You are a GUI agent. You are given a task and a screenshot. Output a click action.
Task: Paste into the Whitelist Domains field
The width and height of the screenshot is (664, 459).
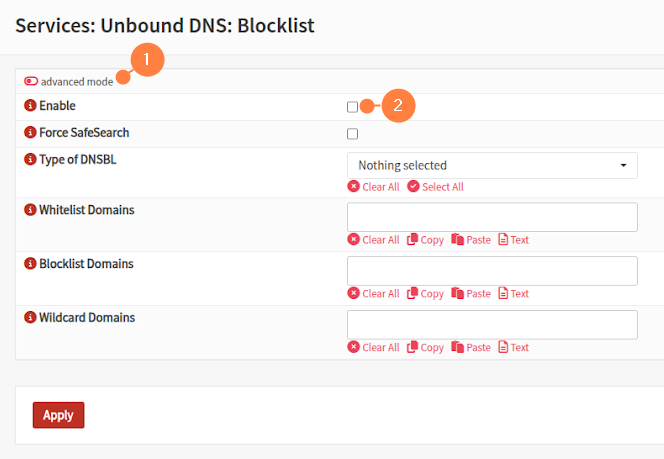[x=471, y=240]
